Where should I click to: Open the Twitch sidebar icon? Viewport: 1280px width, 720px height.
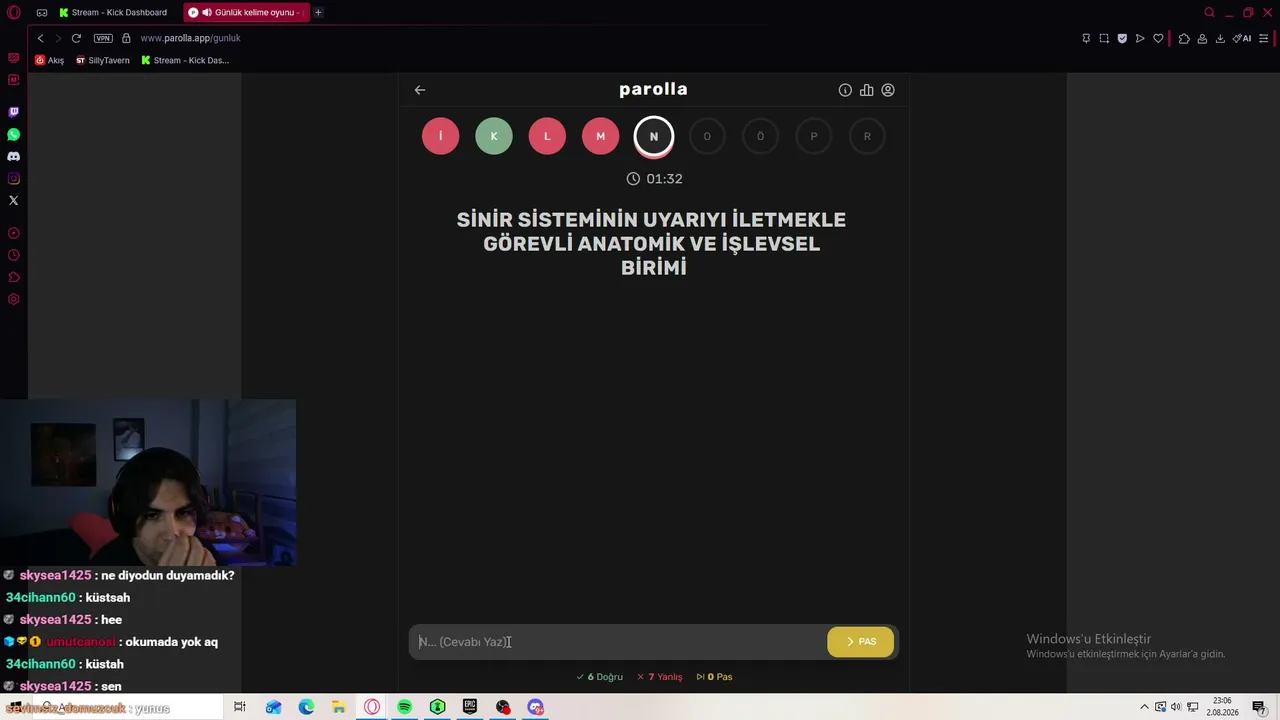14,112
